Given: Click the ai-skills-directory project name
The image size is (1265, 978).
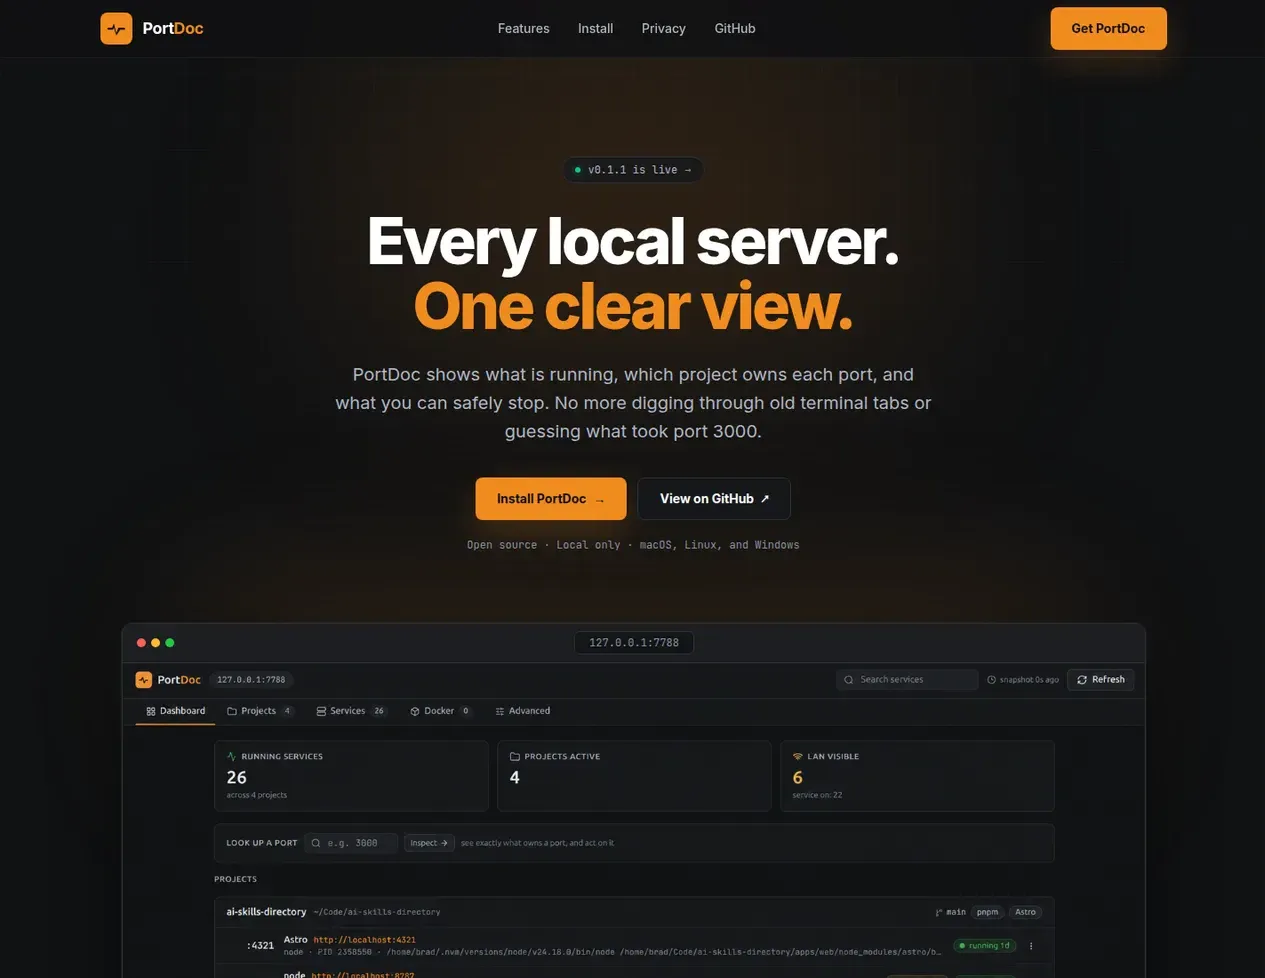Looking at the screenshot, I should (266, 912).
